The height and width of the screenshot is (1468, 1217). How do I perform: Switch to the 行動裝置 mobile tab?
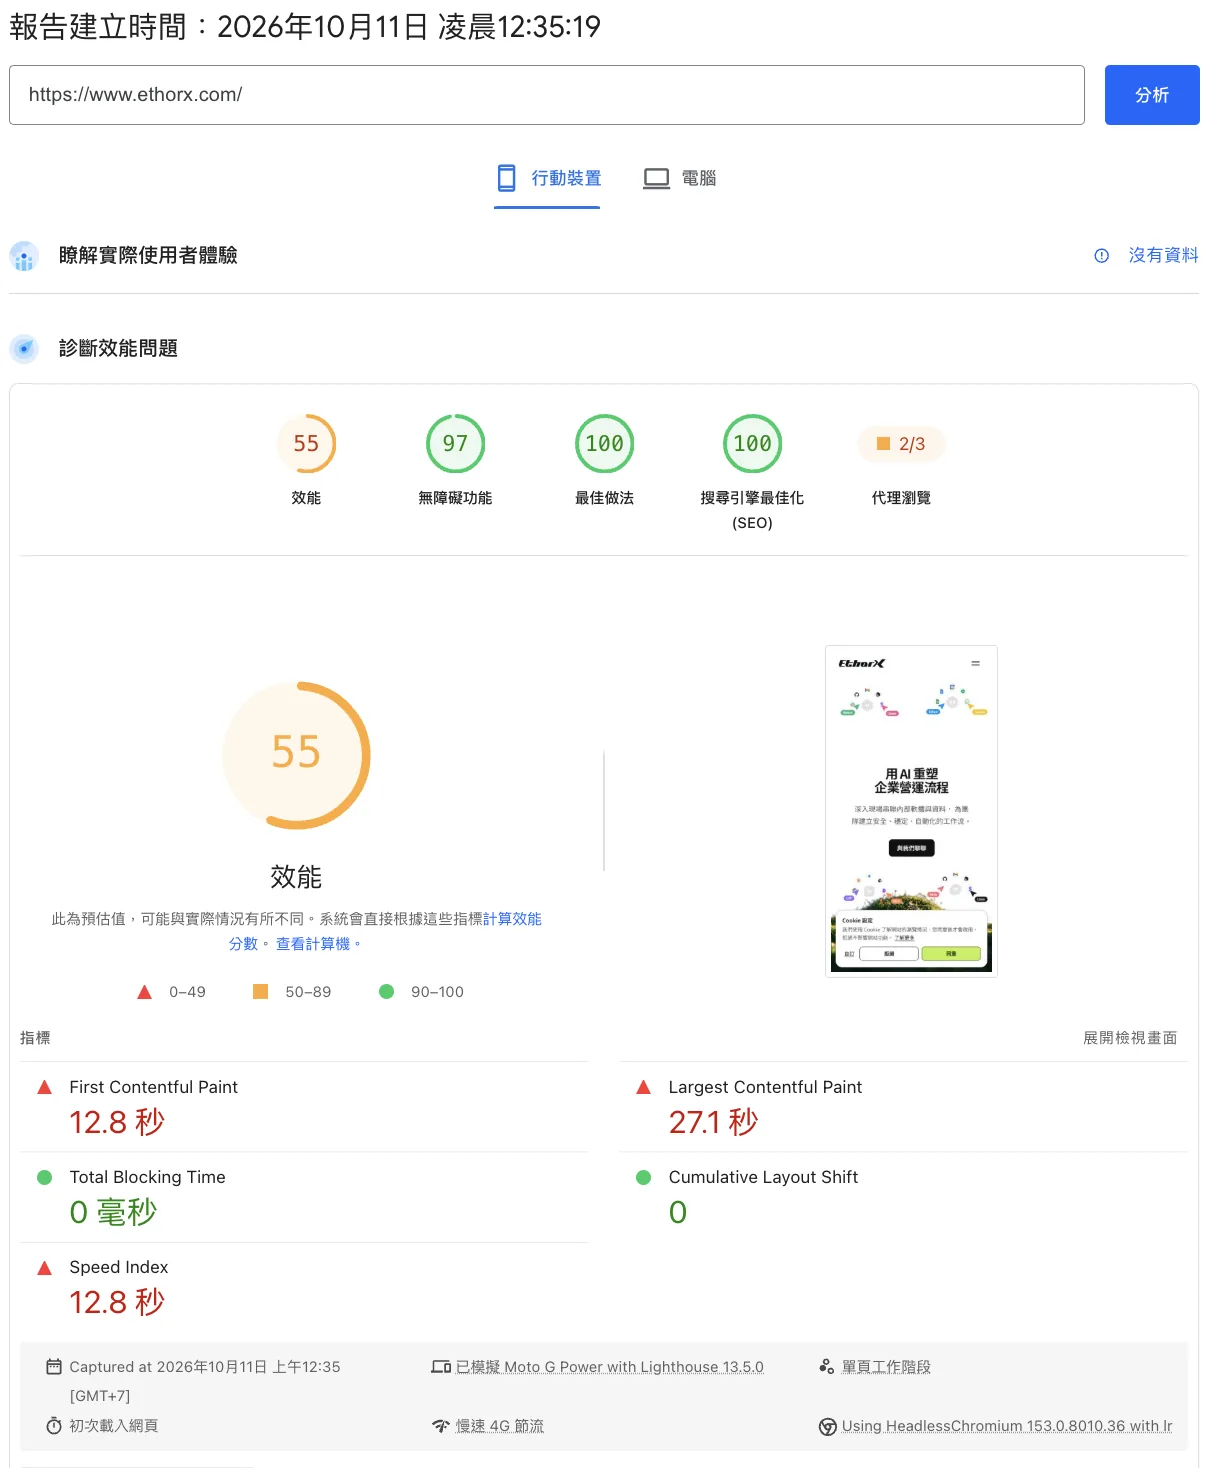point(547,178)
